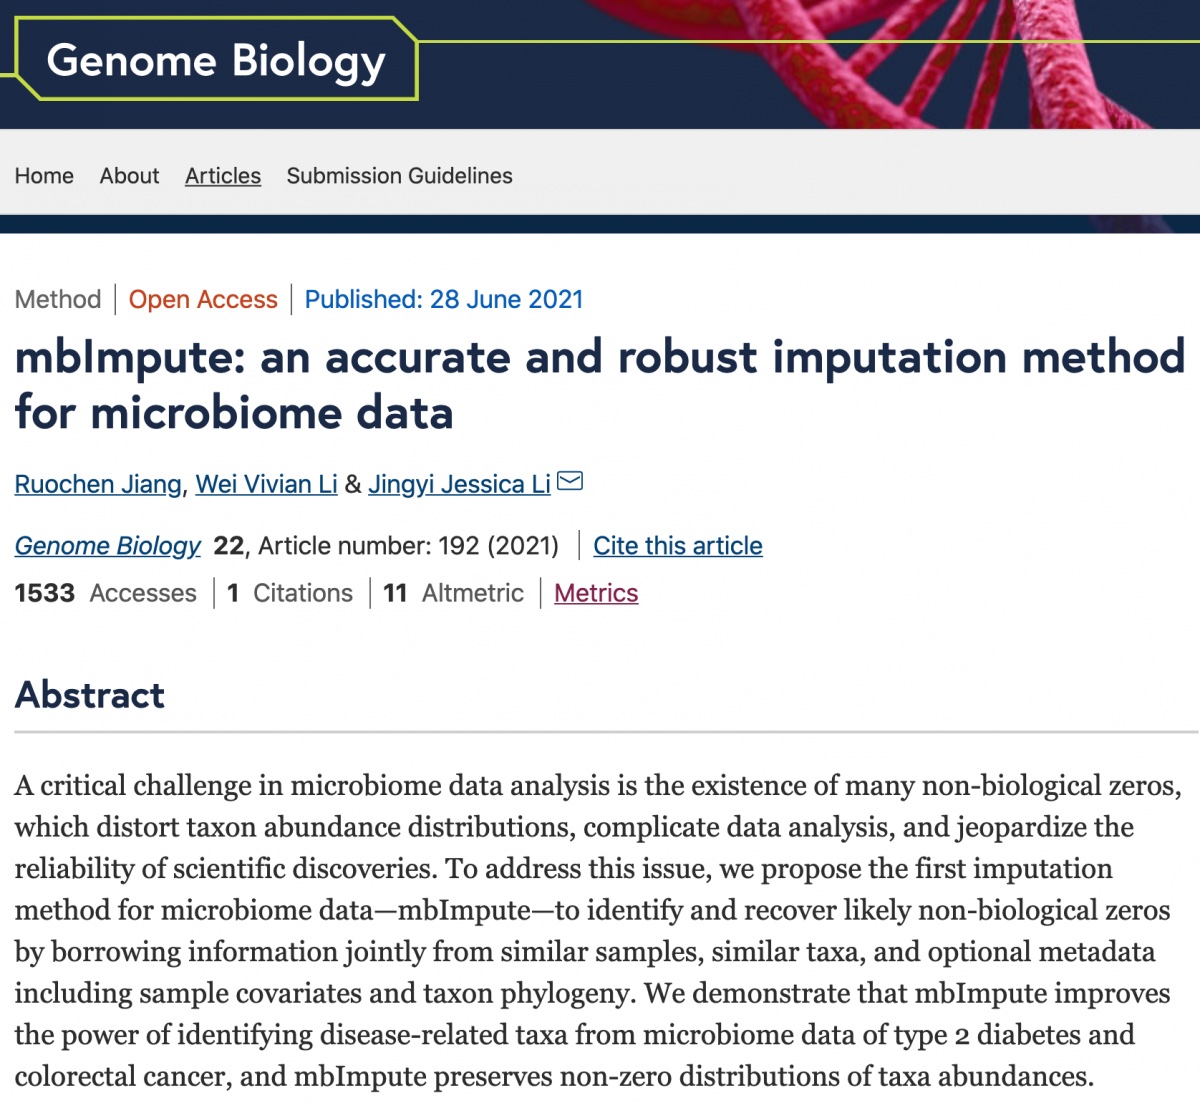Screen dimensions: 1200x1103
Task: Click the Jingyi Jessica Li author link
Action: (459, 484)
